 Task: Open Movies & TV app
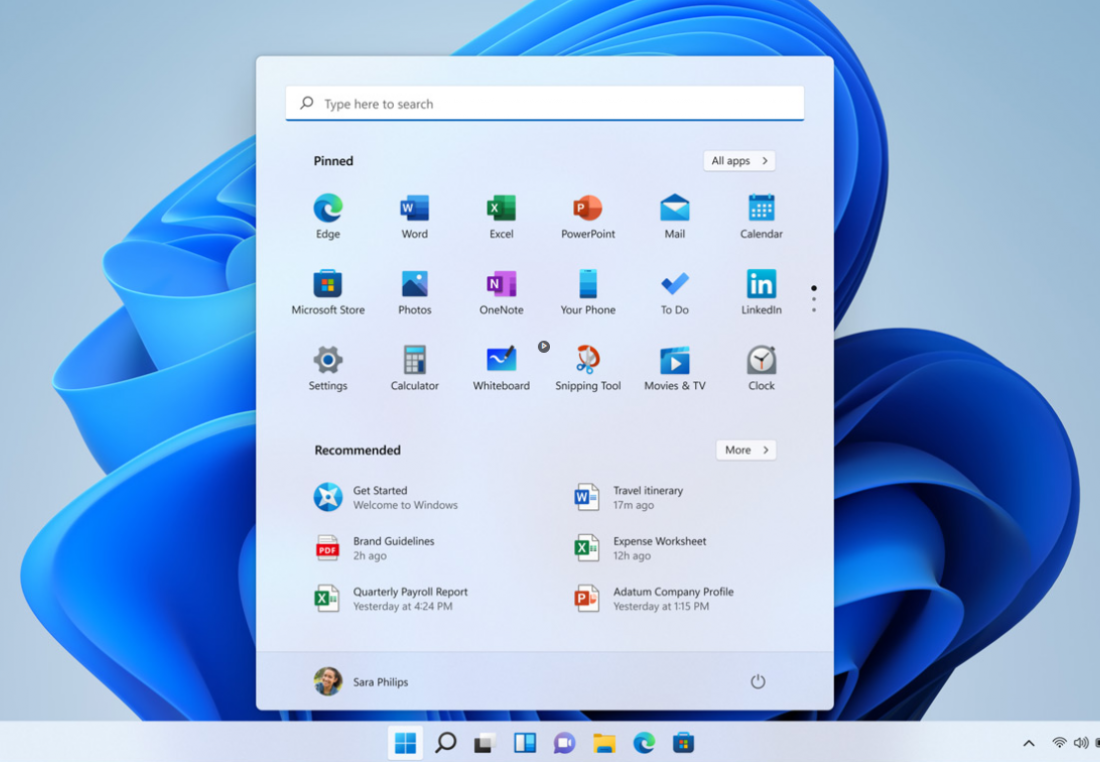675,368
